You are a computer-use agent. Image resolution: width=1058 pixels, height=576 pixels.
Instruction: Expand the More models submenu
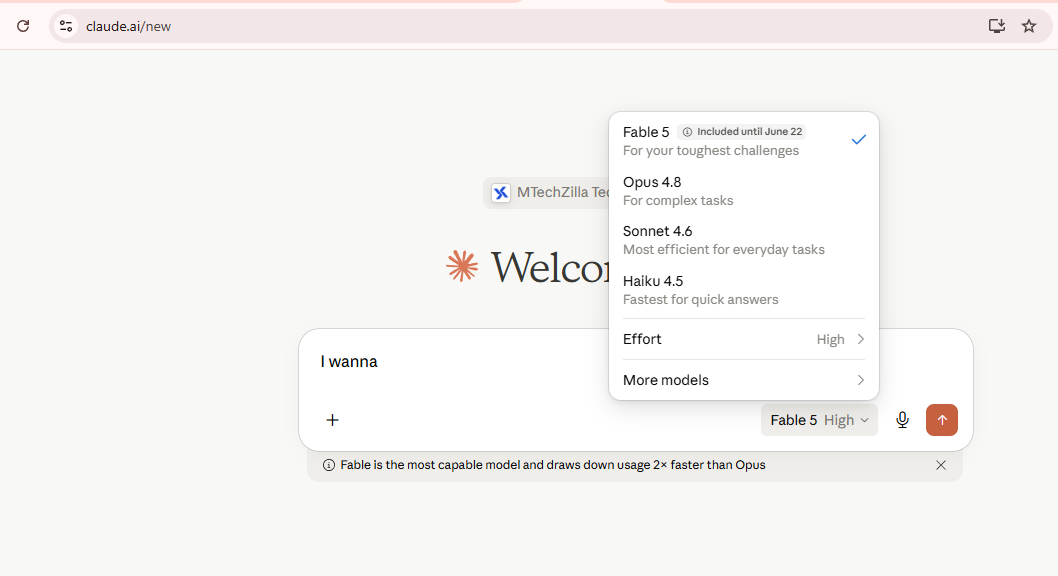(x=744, y=380)
